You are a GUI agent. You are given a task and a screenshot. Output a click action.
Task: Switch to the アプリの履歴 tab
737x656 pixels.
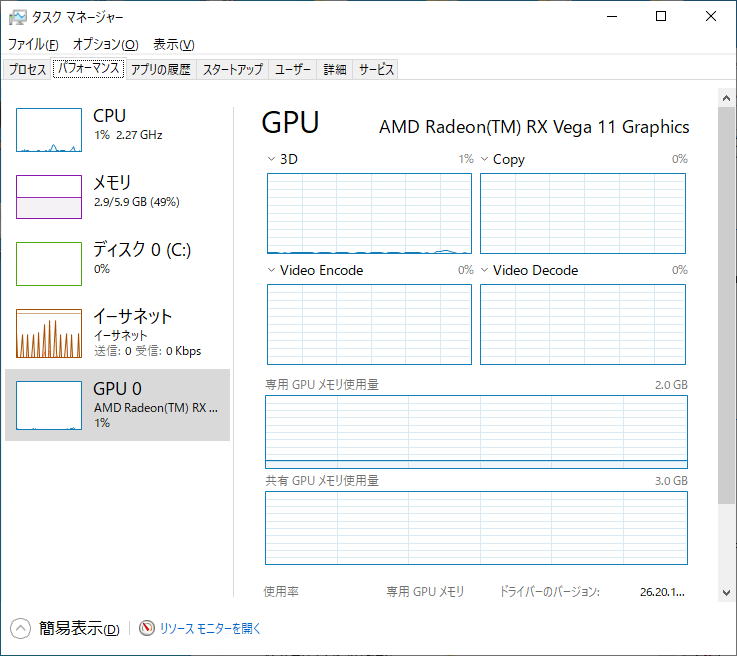161,70
